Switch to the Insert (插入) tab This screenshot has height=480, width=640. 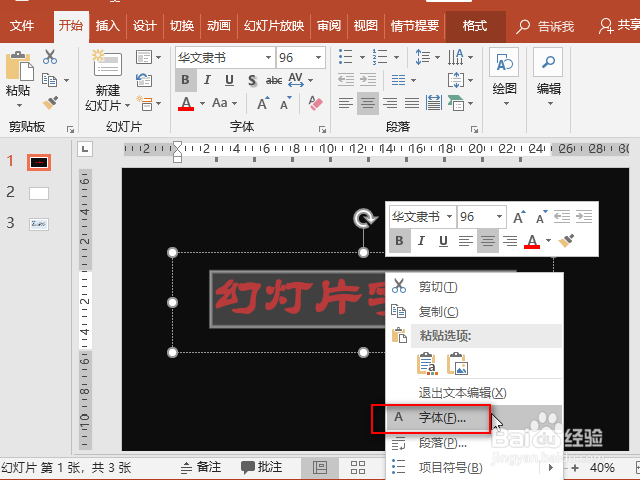[x=108, y=26]
